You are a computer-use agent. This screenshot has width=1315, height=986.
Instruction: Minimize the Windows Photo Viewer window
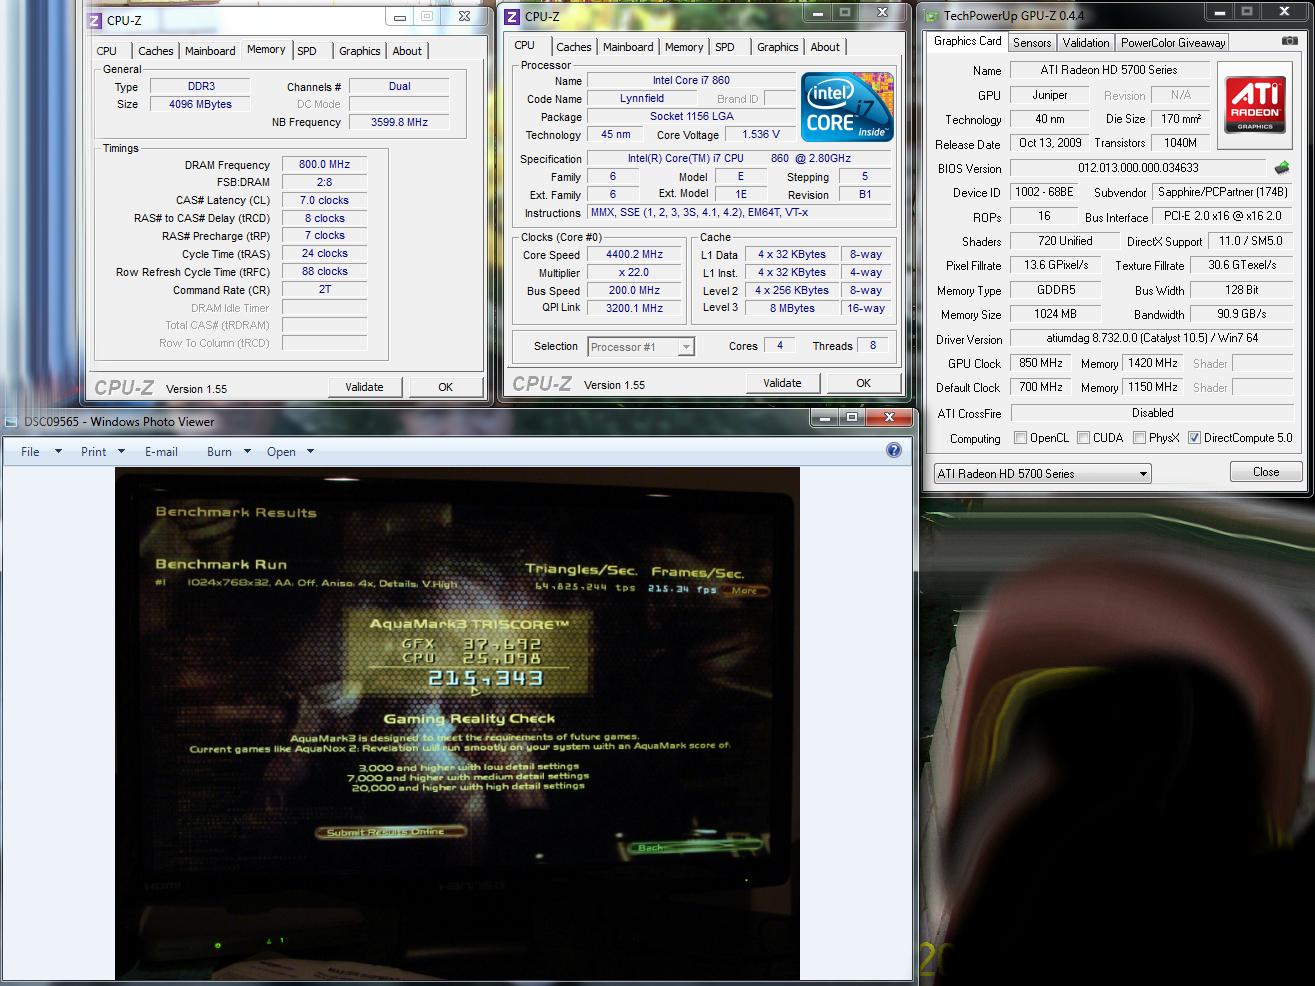824,418
